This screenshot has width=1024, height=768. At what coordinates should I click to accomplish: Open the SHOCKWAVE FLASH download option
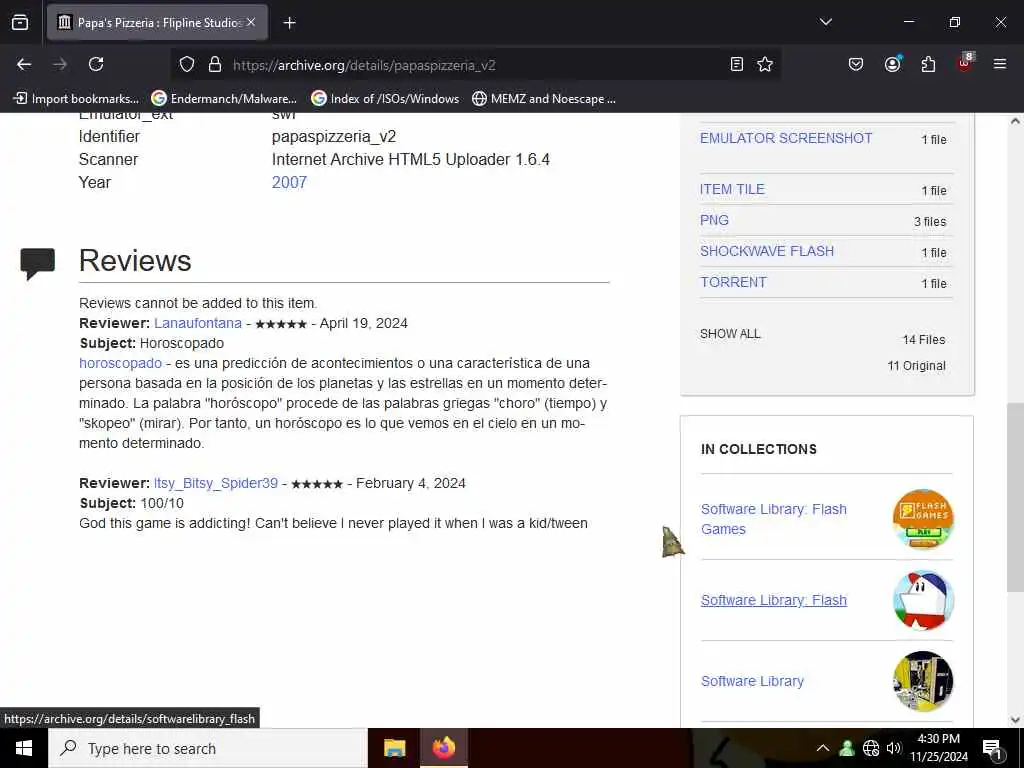pos(767,251)
